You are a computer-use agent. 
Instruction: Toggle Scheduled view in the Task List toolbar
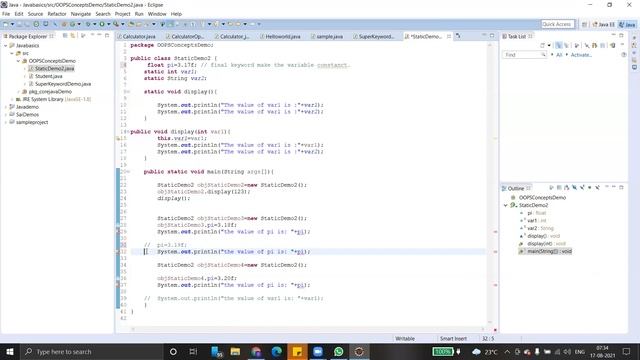pyautogui.click(x=567, y=45)
